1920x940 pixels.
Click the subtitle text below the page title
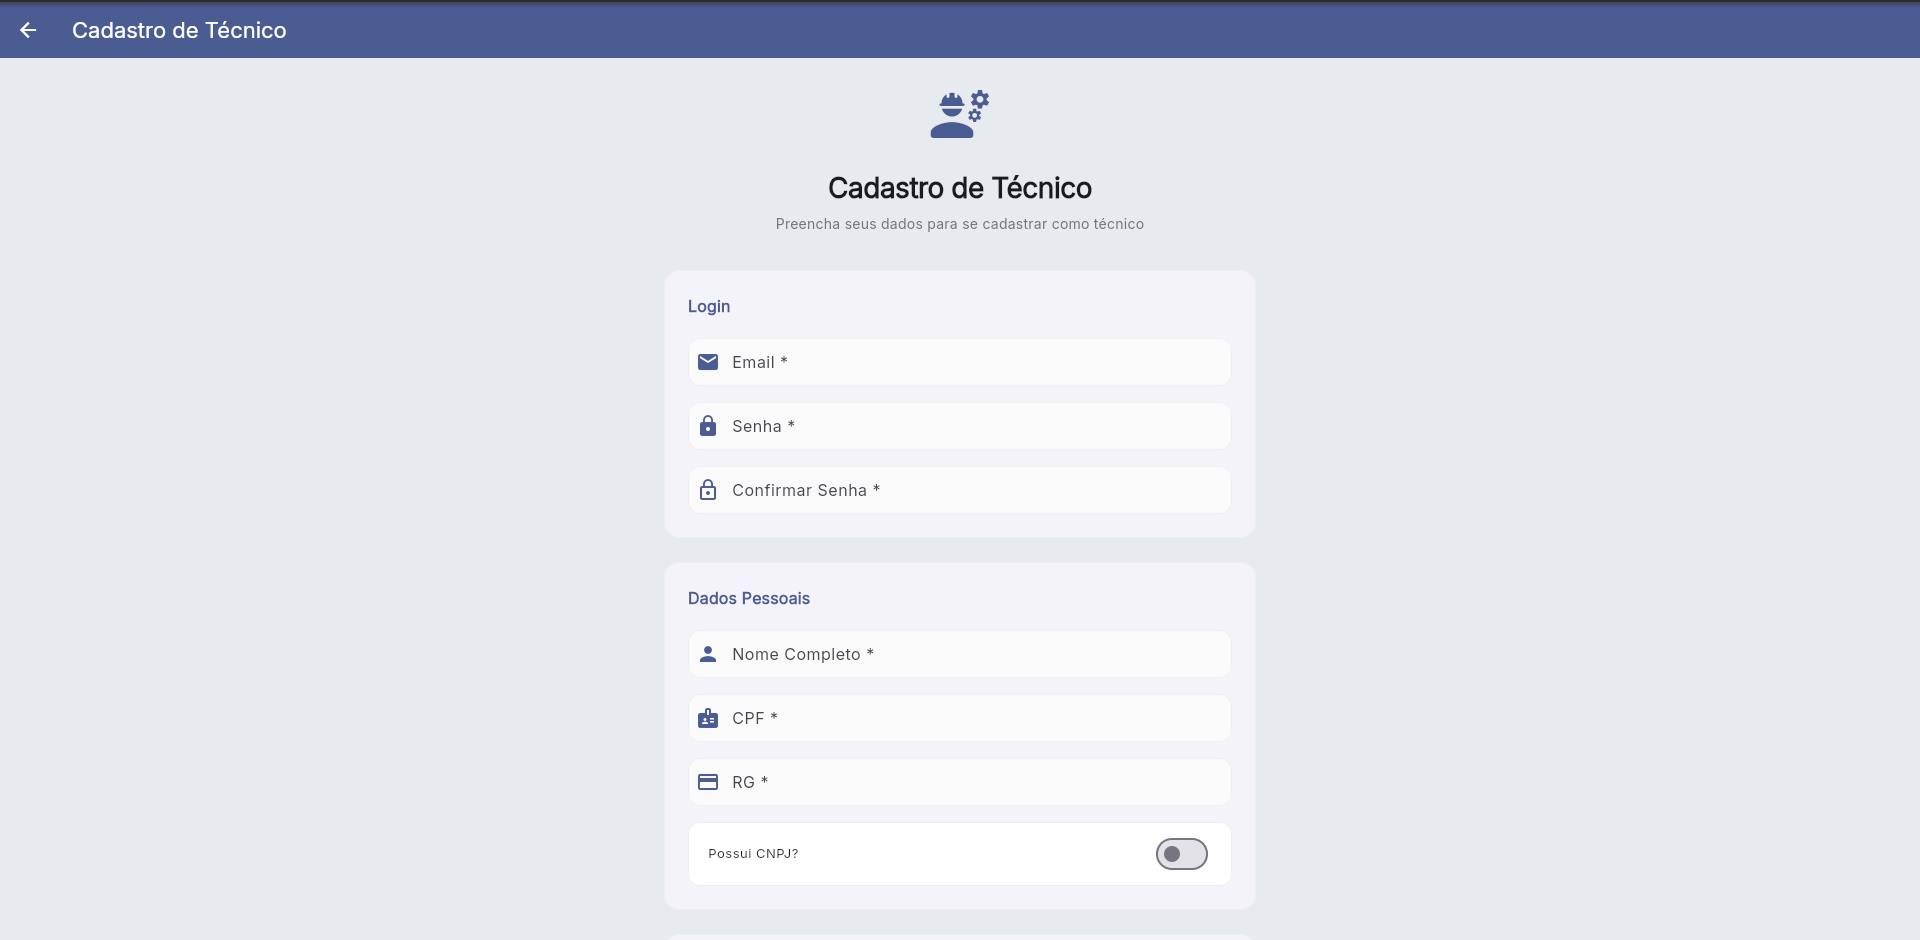[x=959, y=224]
